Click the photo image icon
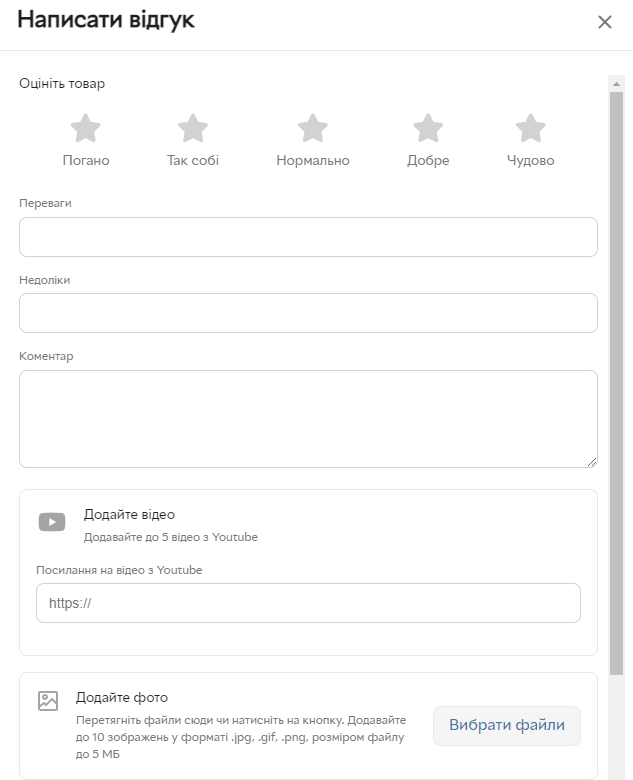 pos(48,701)
